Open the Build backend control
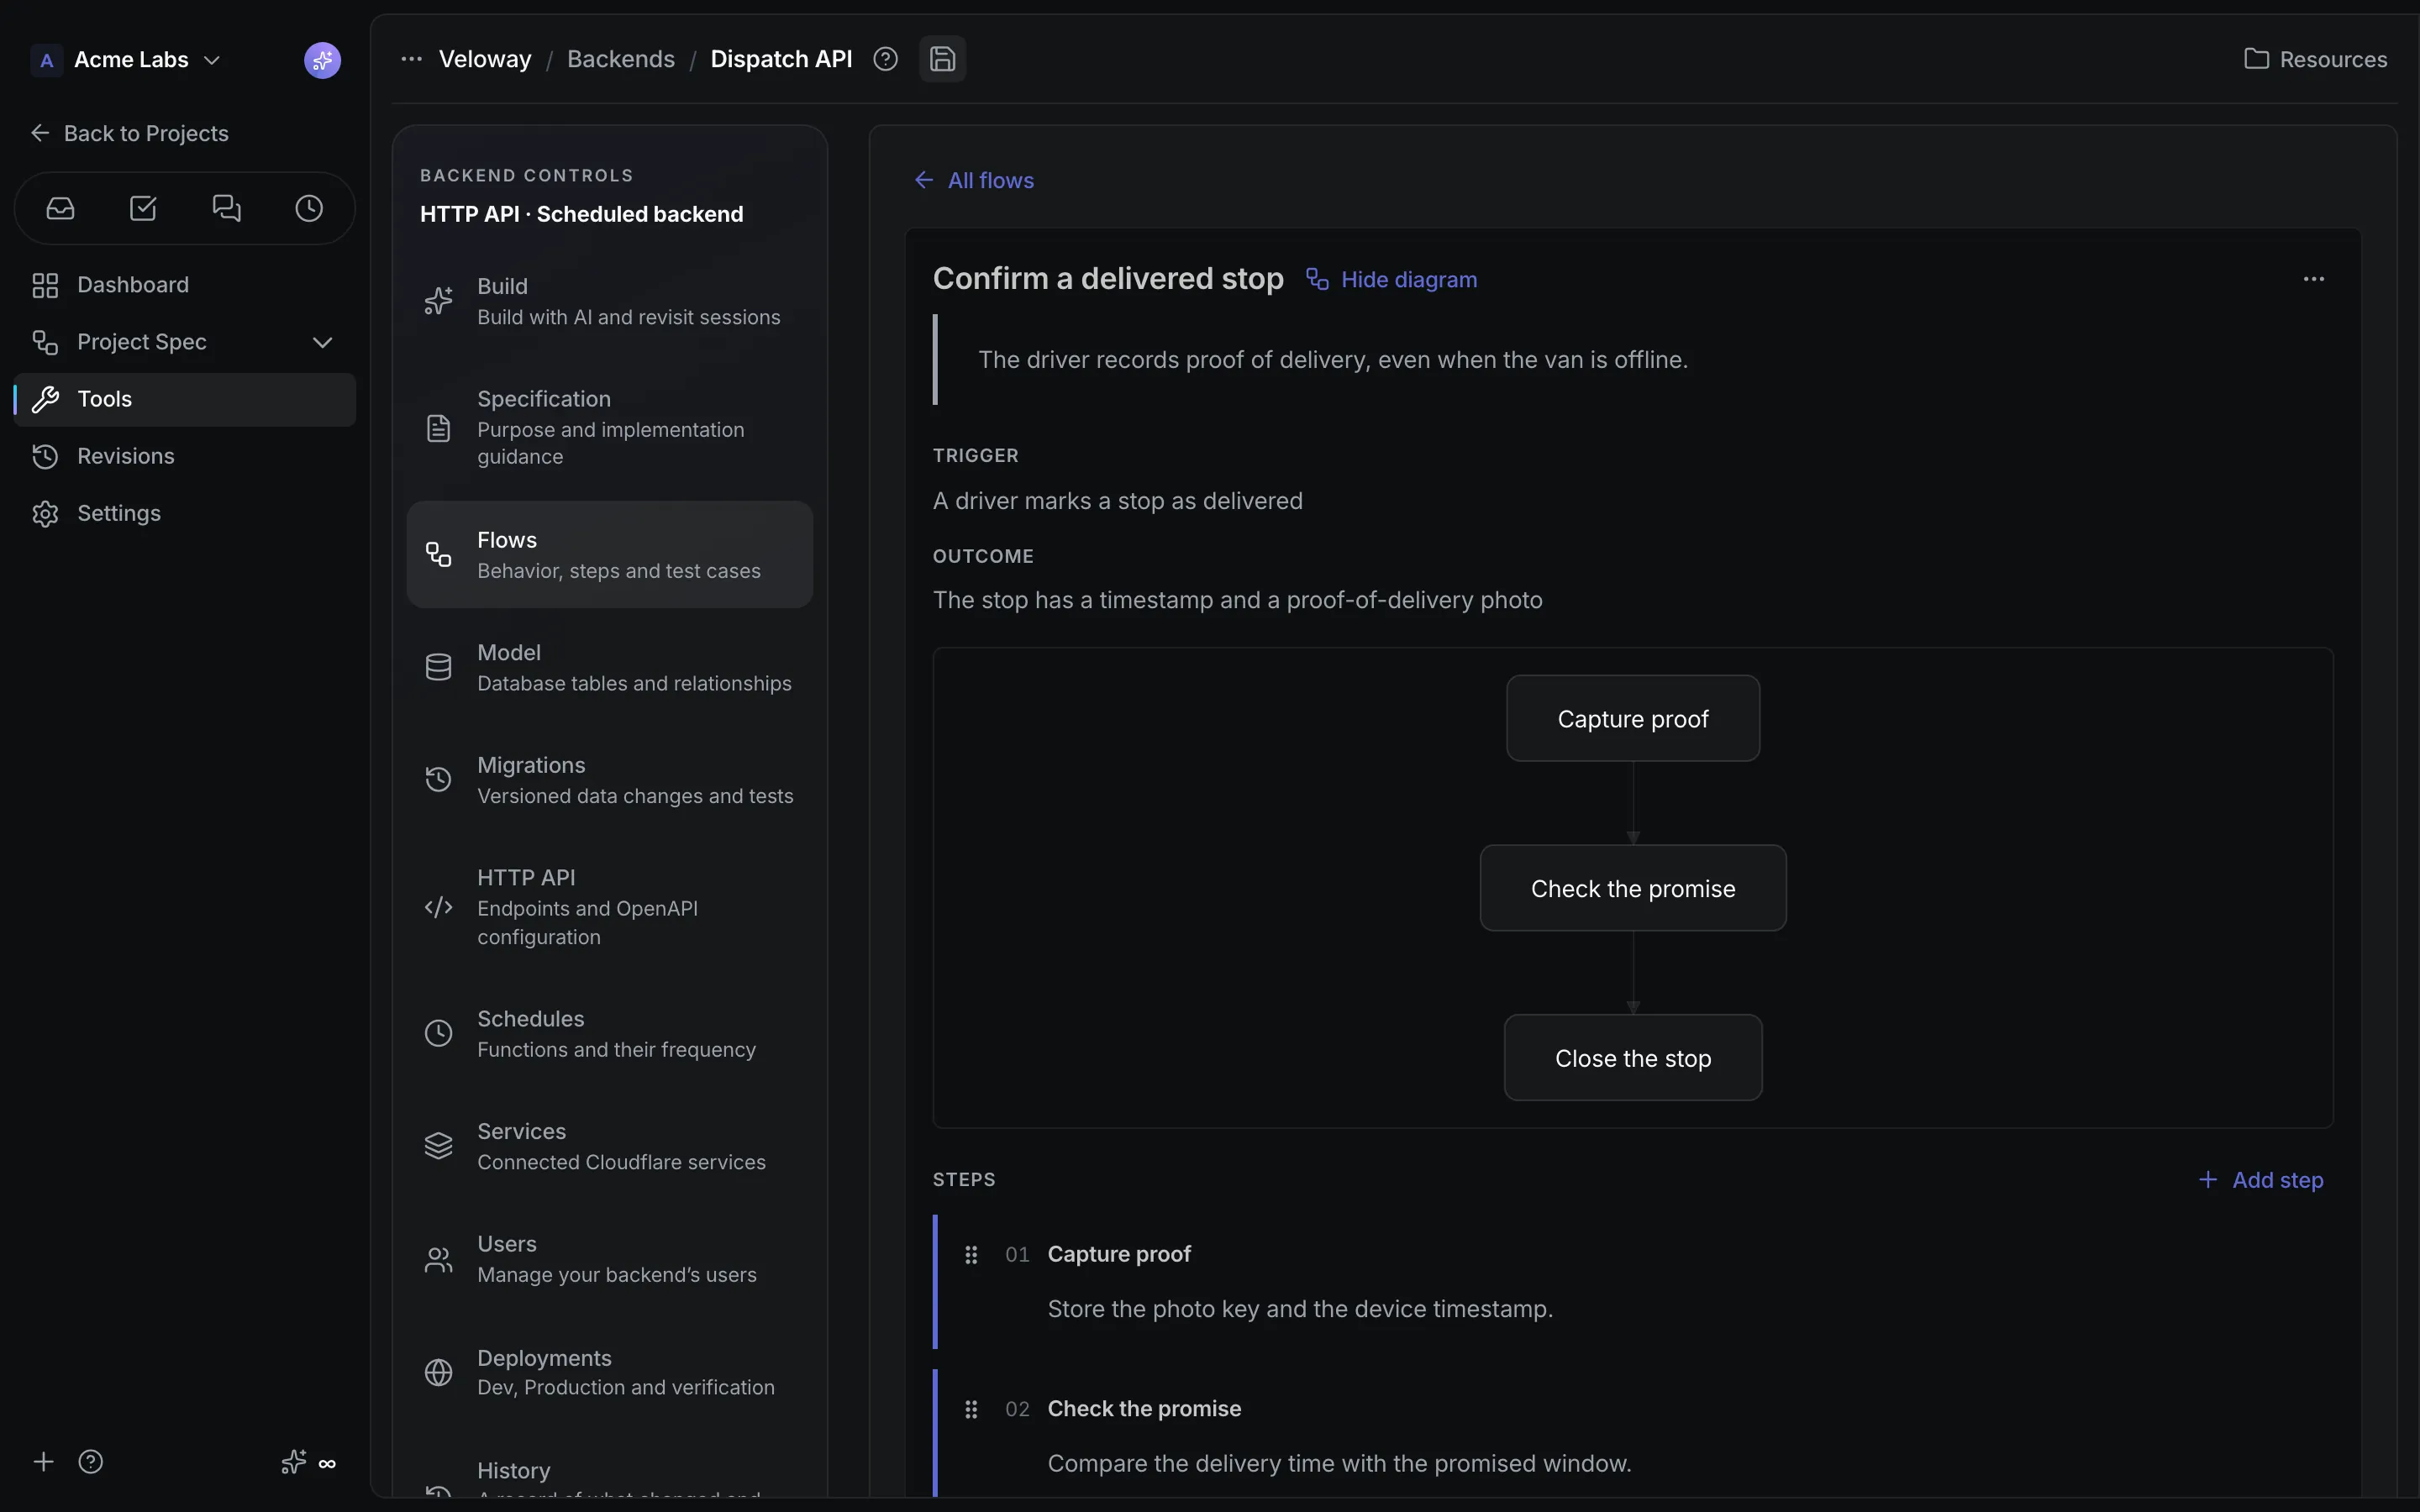The width and height of the screenshot is (2420, 1512). (x=609, y=301)
